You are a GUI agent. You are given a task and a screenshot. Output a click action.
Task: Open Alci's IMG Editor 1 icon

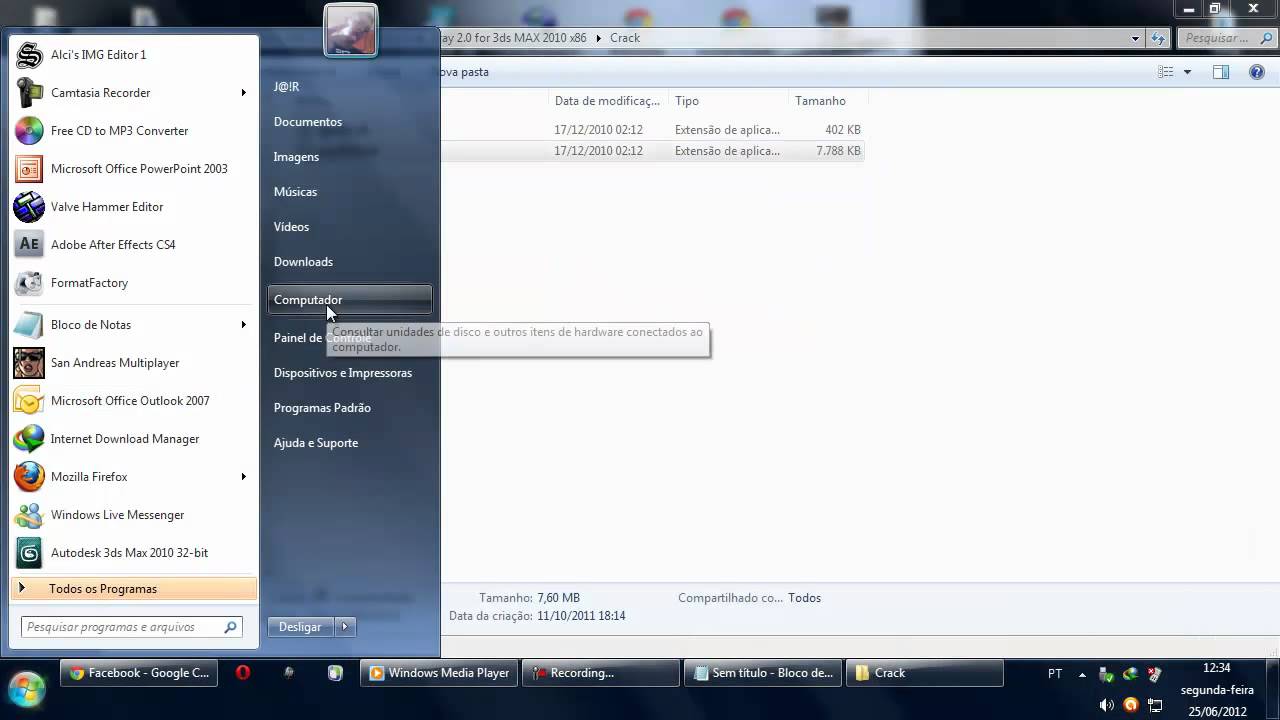click(29, 55)
